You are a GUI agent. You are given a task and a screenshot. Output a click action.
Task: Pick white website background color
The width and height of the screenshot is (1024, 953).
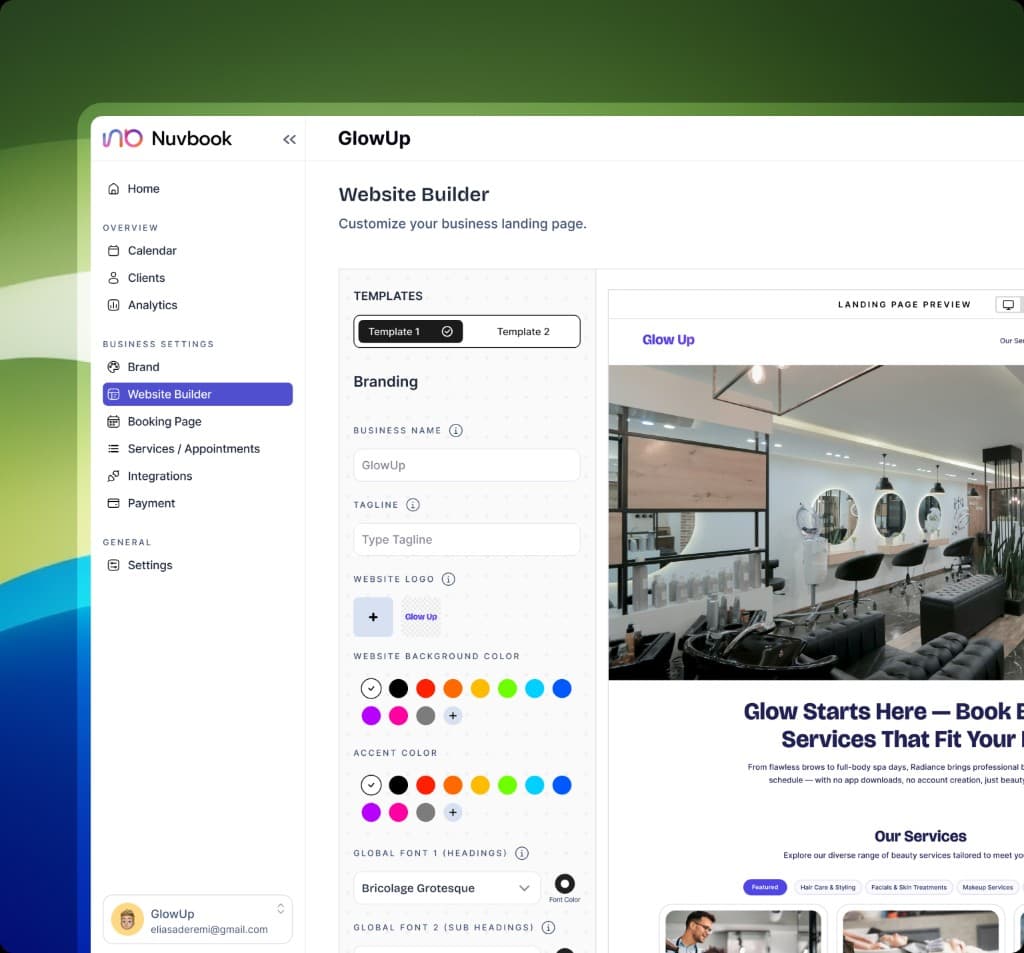tap(371, 688)
